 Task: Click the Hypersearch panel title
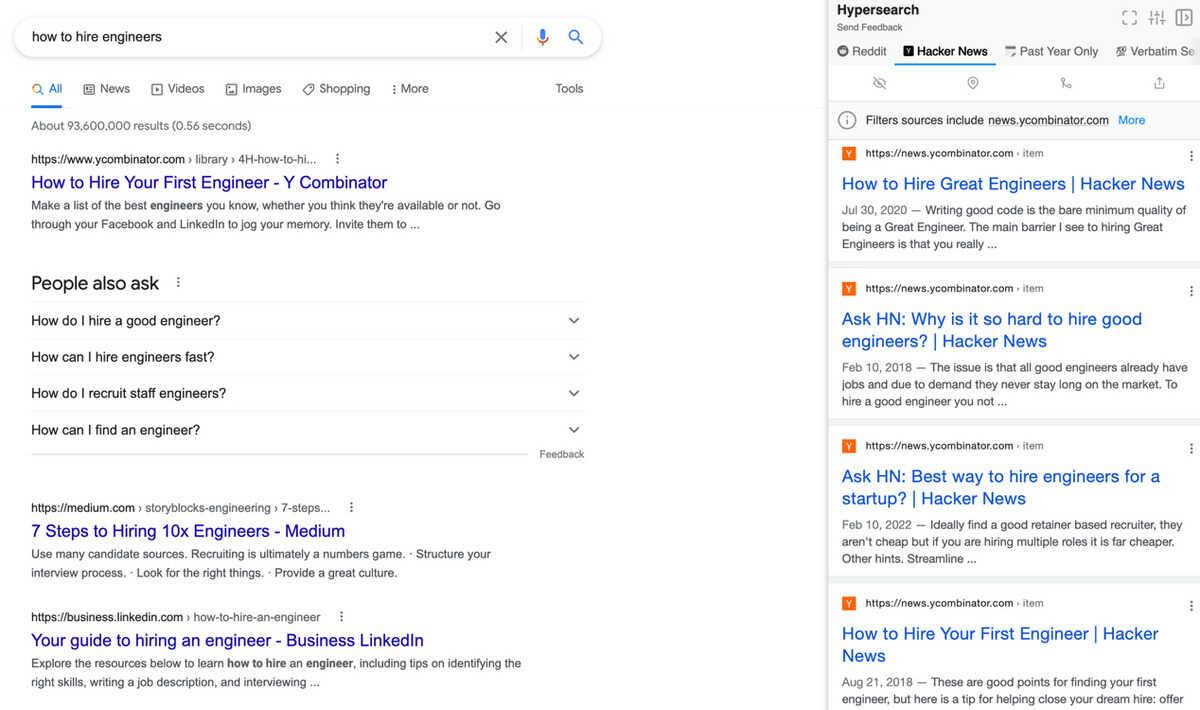pyautogui.click(x=878, y=10)
